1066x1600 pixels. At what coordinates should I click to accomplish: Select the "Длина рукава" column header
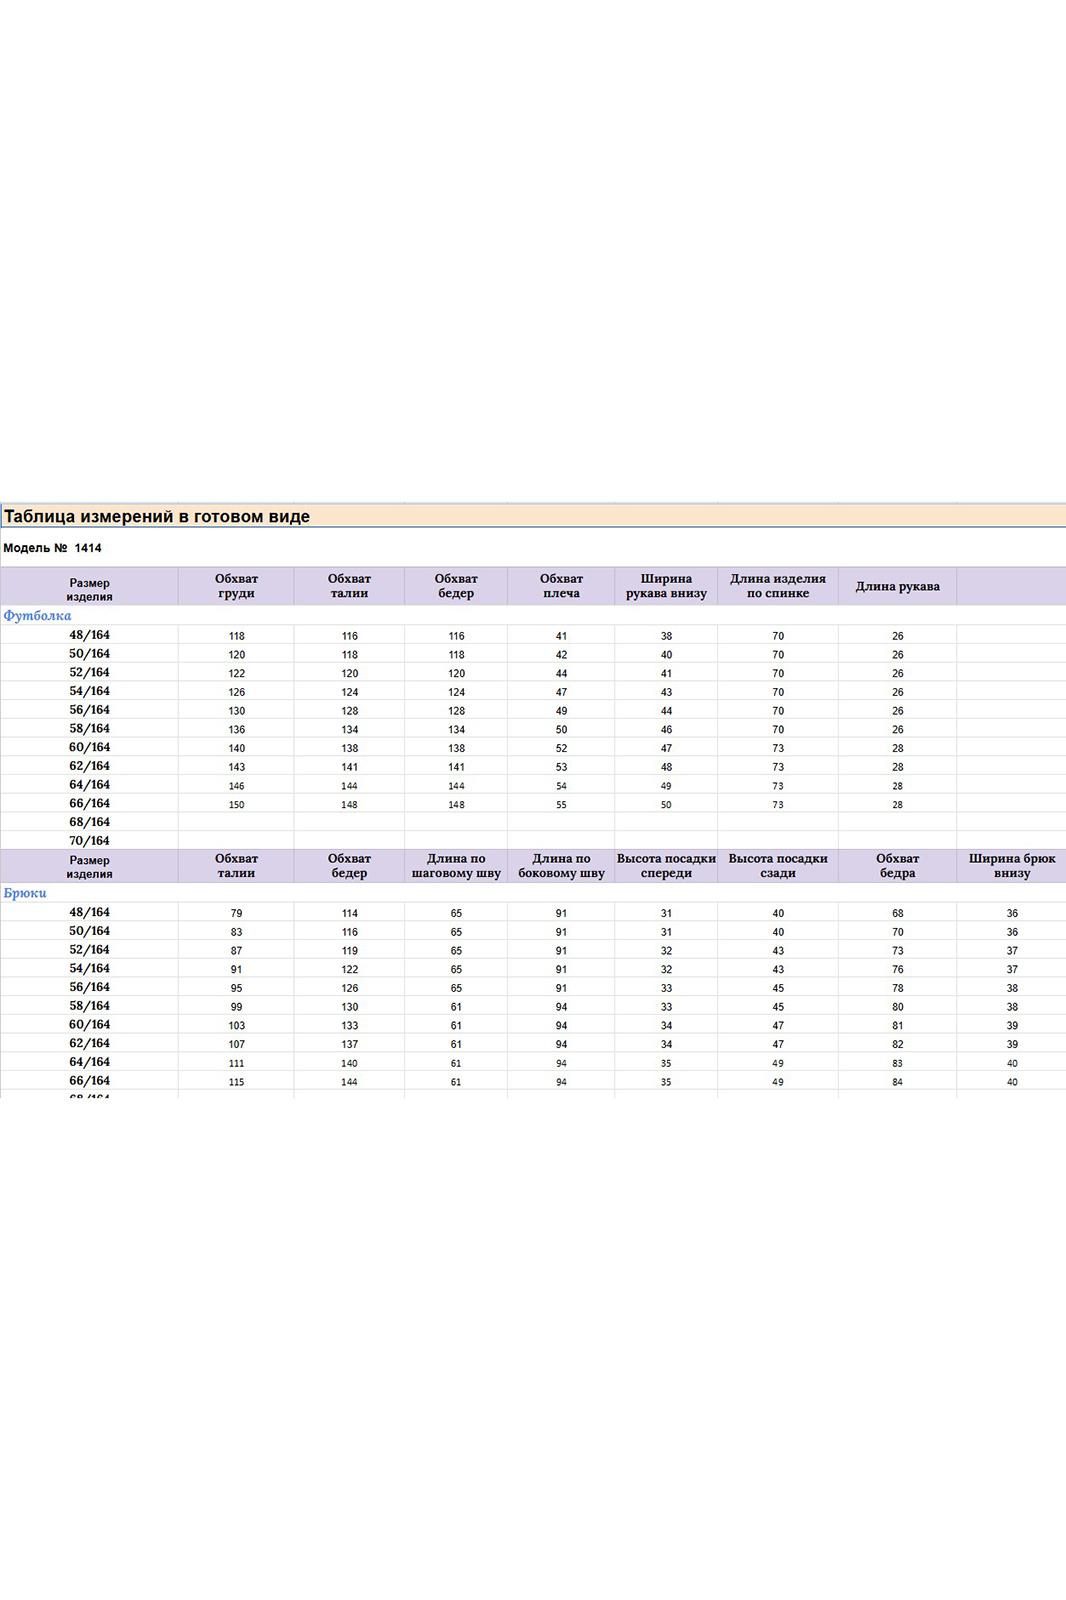click(x=897, y=586)
